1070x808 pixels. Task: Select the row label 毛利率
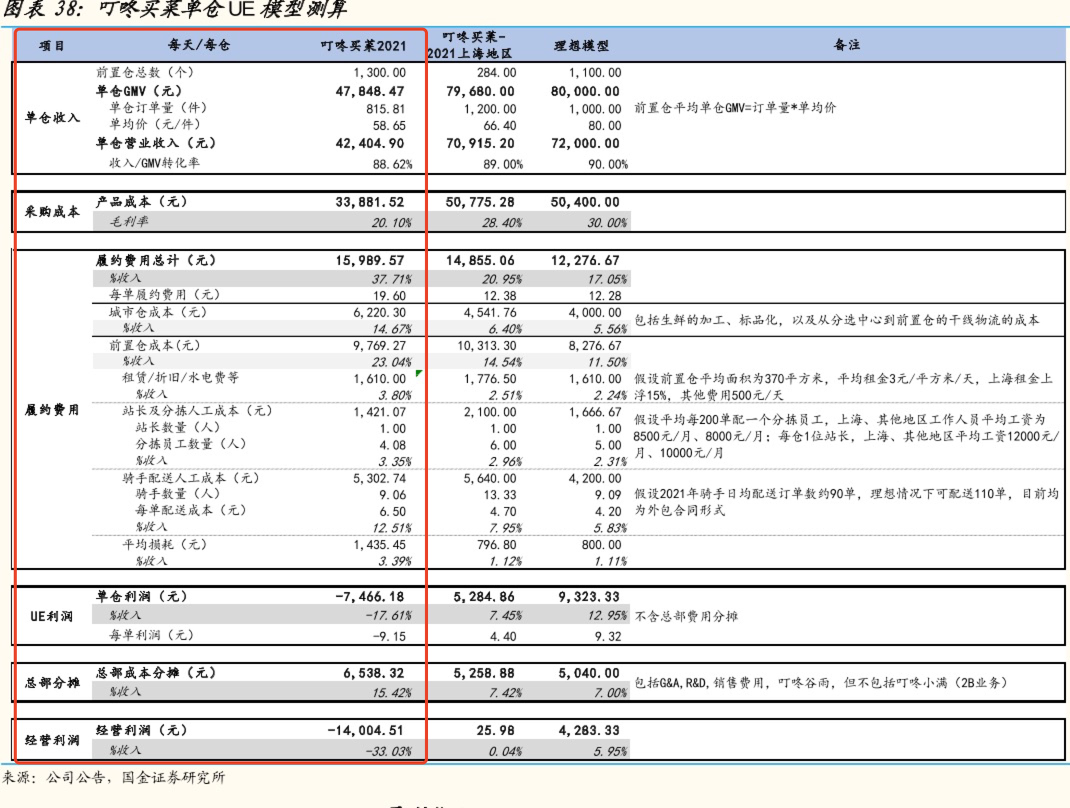pos(129,221)
